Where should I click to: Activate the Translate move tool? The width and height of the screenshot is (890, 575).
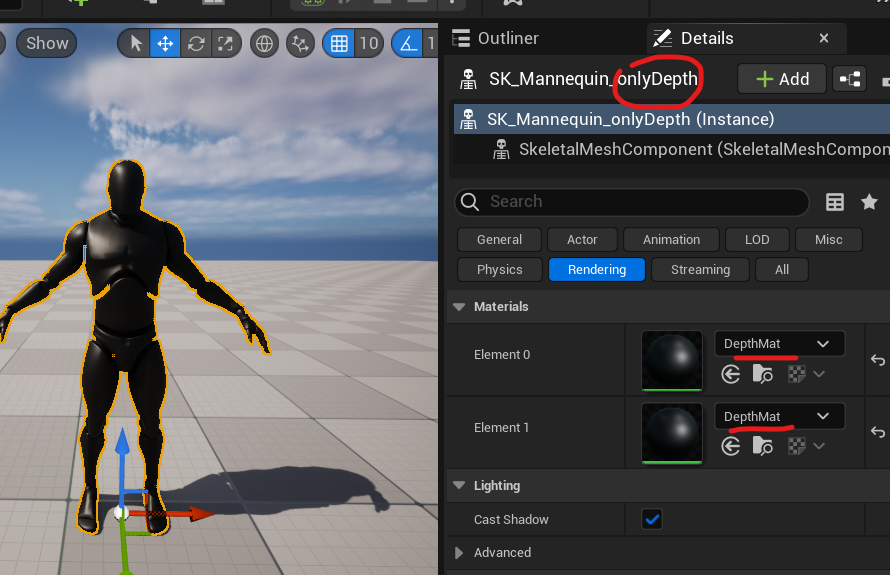point(165,43)
